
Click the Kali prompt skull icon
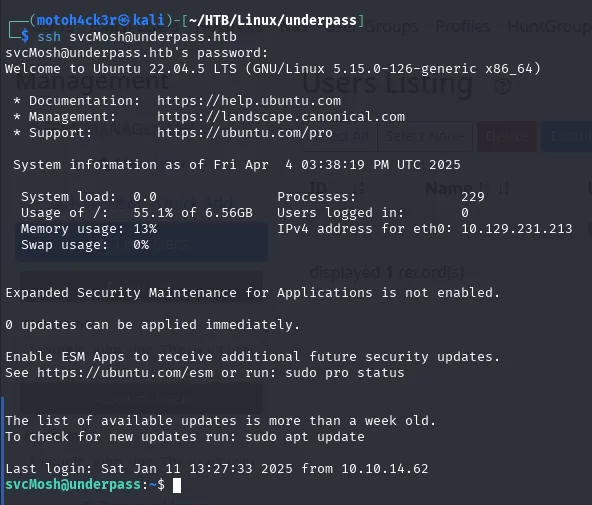tap(123, 20)
